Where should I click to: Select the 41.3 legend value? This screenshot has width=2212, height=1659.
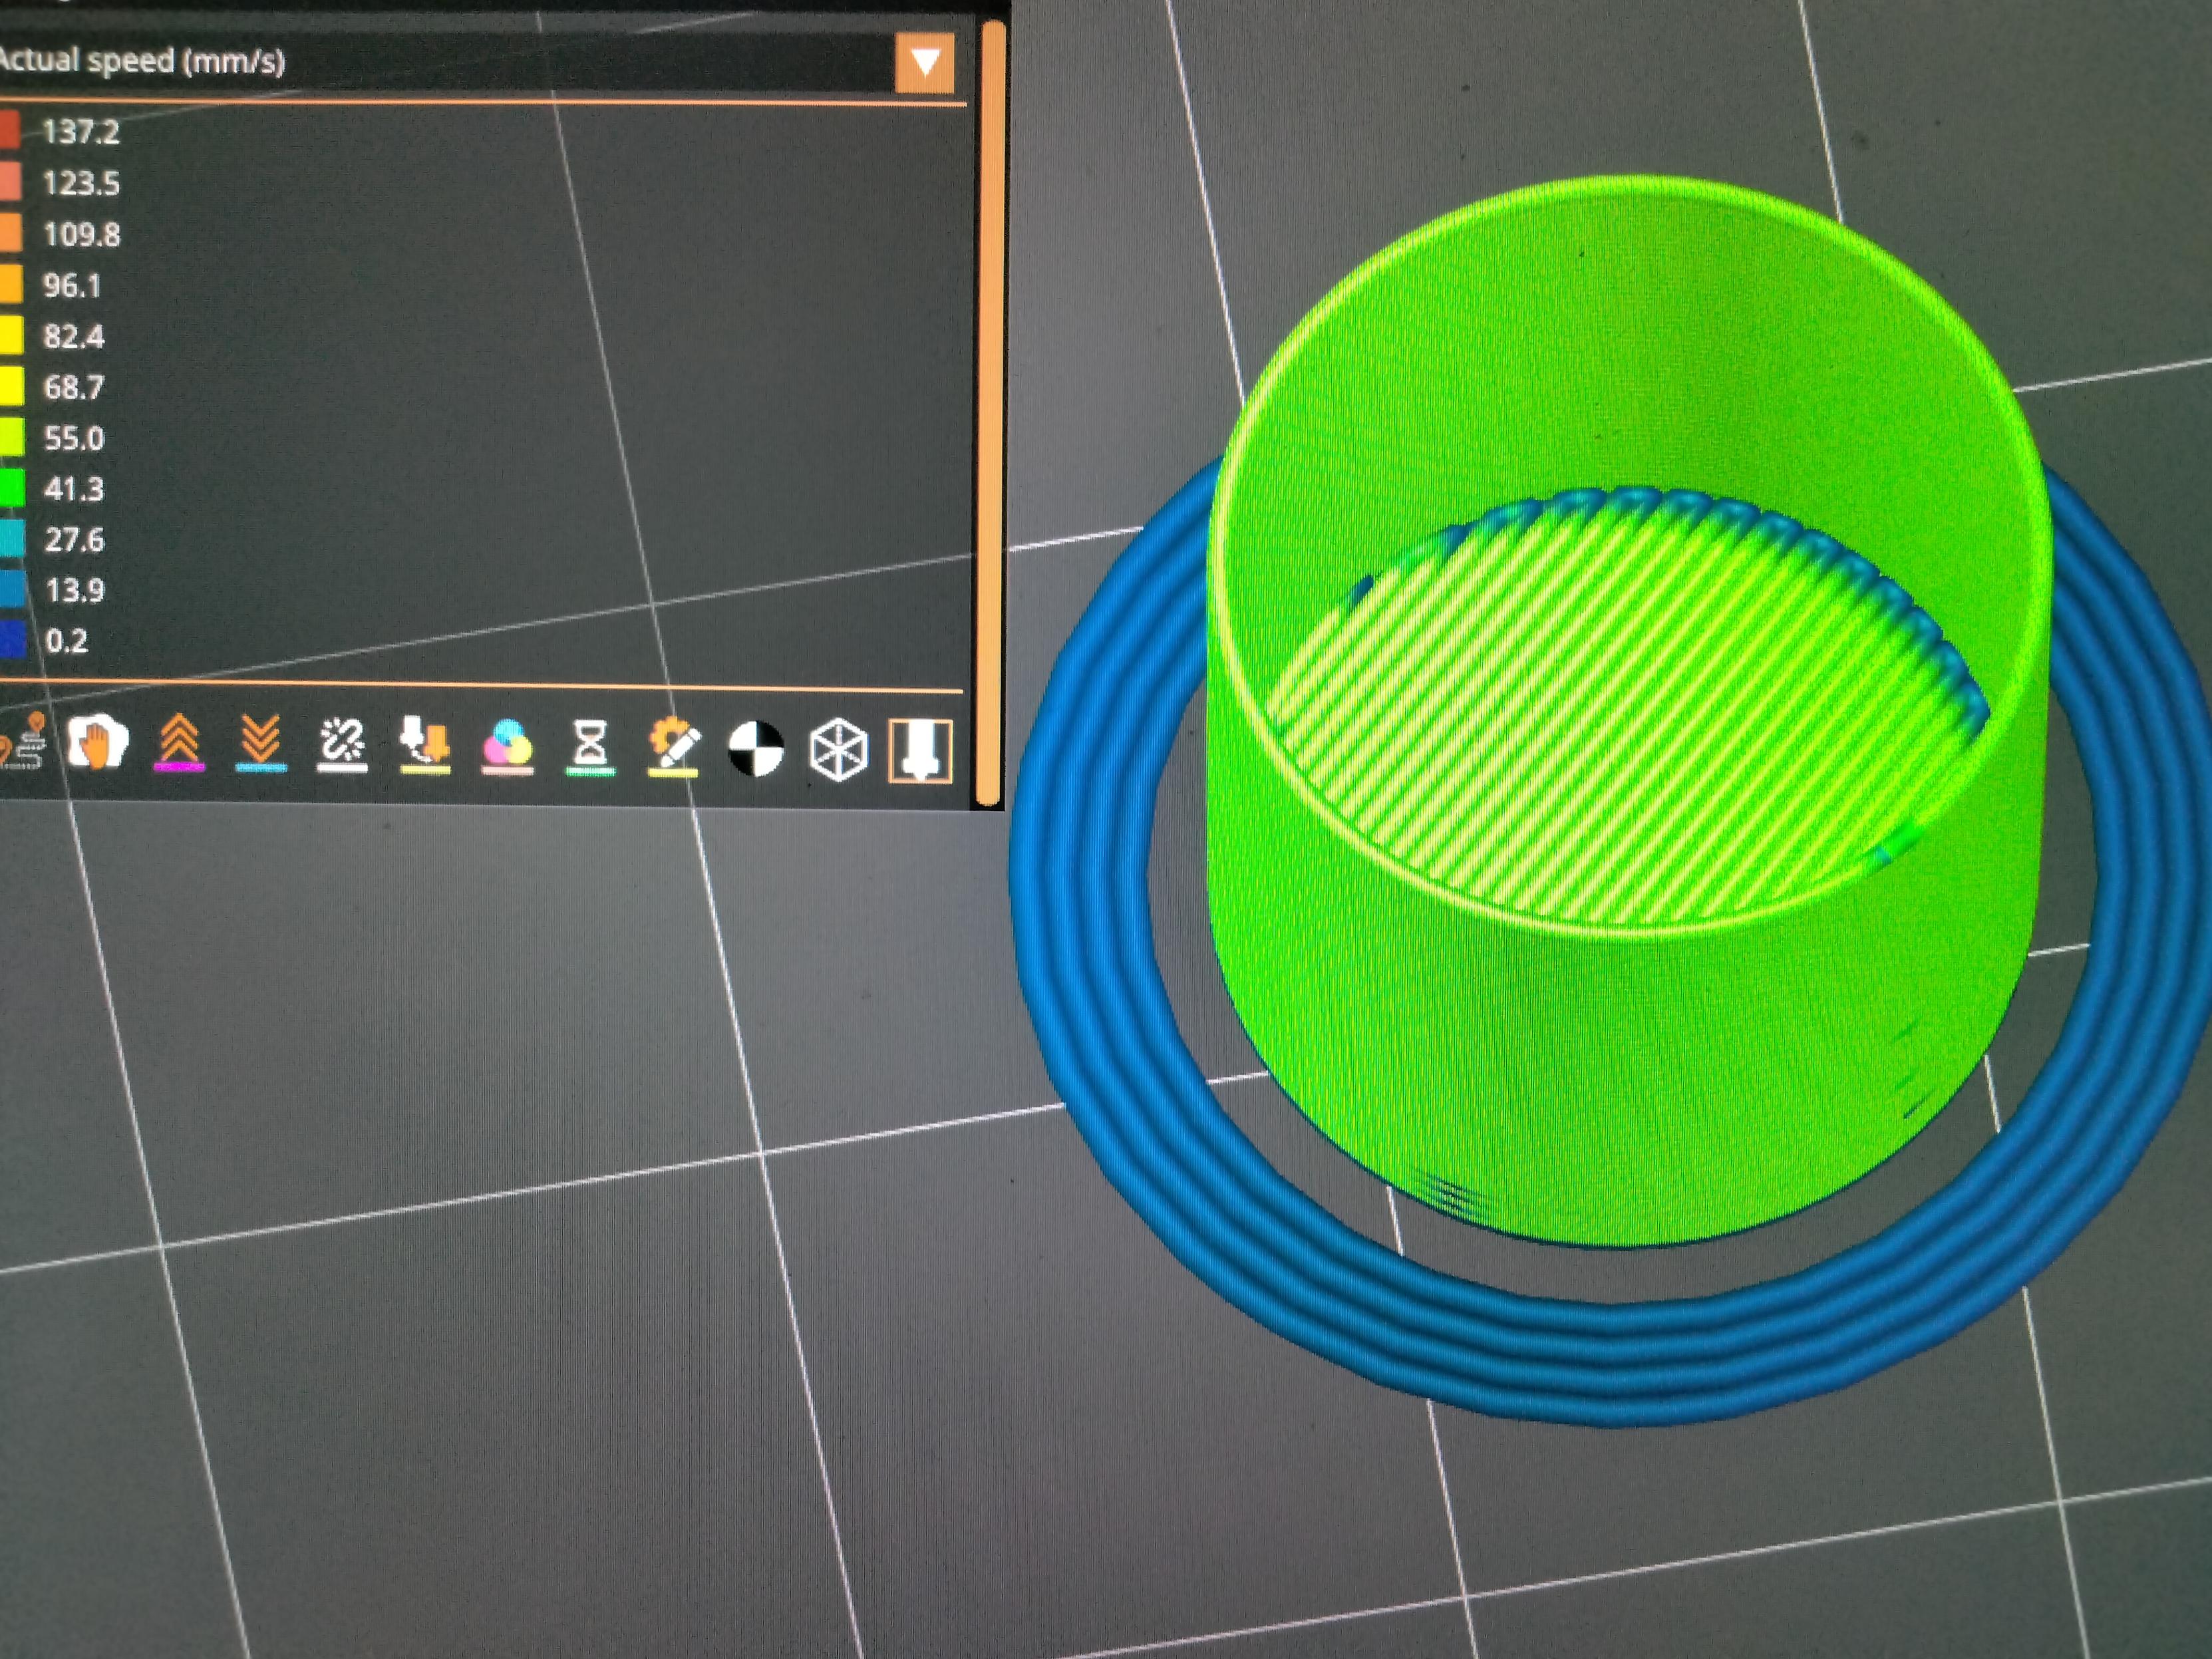[74, 489]
